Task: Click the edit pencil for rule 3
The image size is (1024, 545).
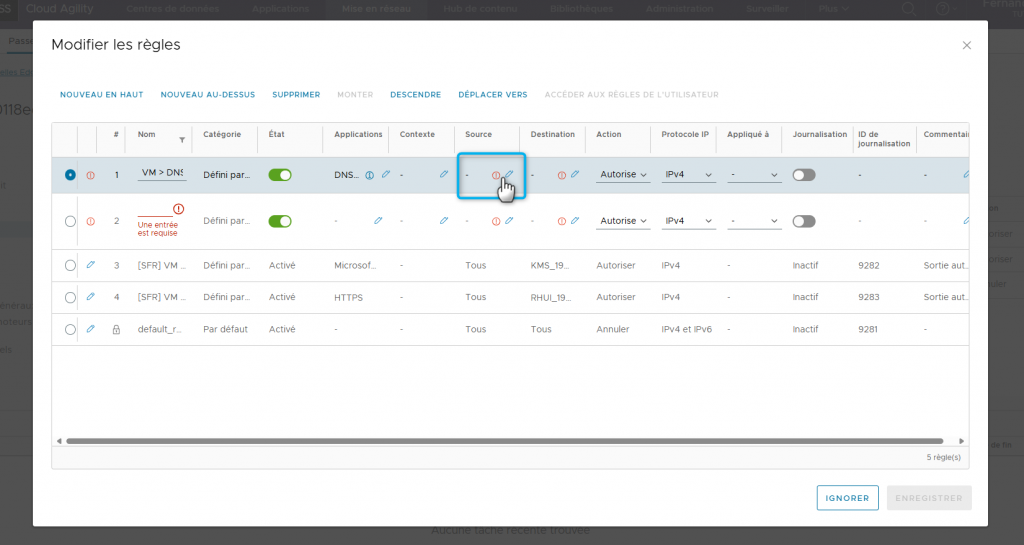Action: pos(91,265)
